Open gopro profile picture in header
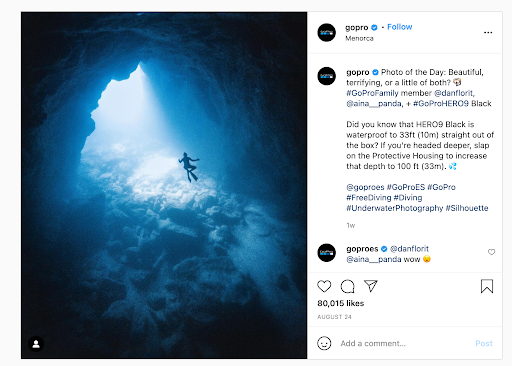Viewport: 512px width, 366px height. pyautogui.click(x=327, y=32)
